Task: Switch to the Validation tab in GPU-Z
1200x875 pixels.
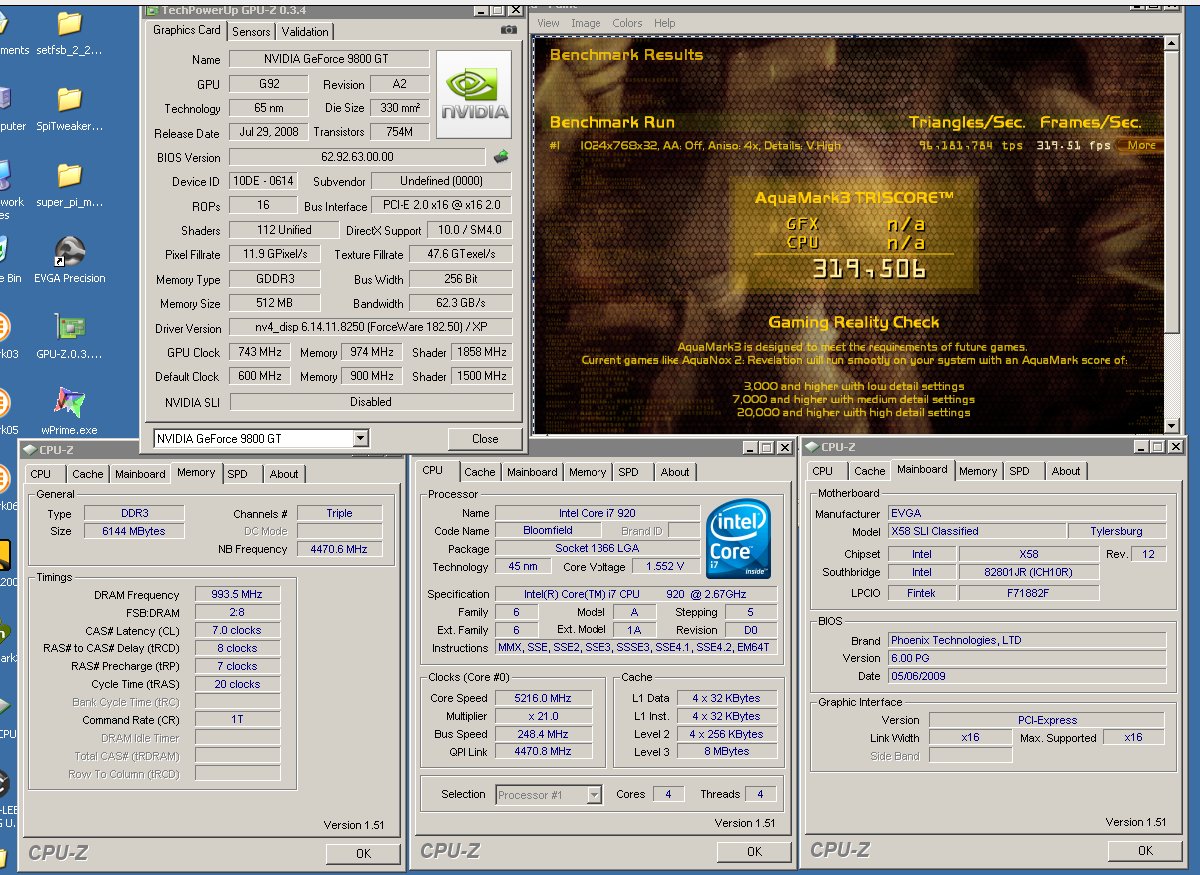Action: (x=304, y=31)
